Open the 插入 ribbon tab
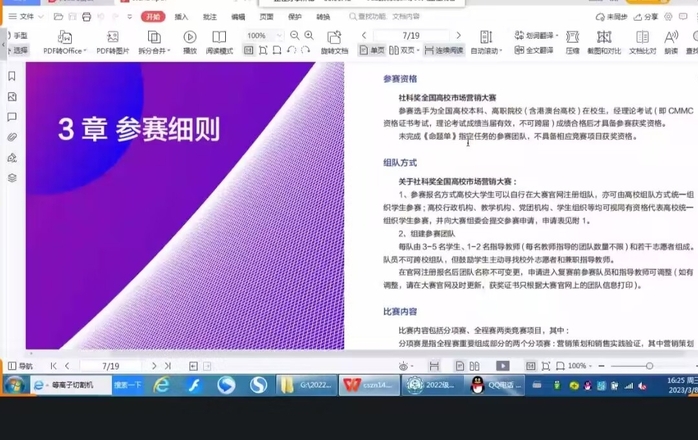 (x=181, y=17)
